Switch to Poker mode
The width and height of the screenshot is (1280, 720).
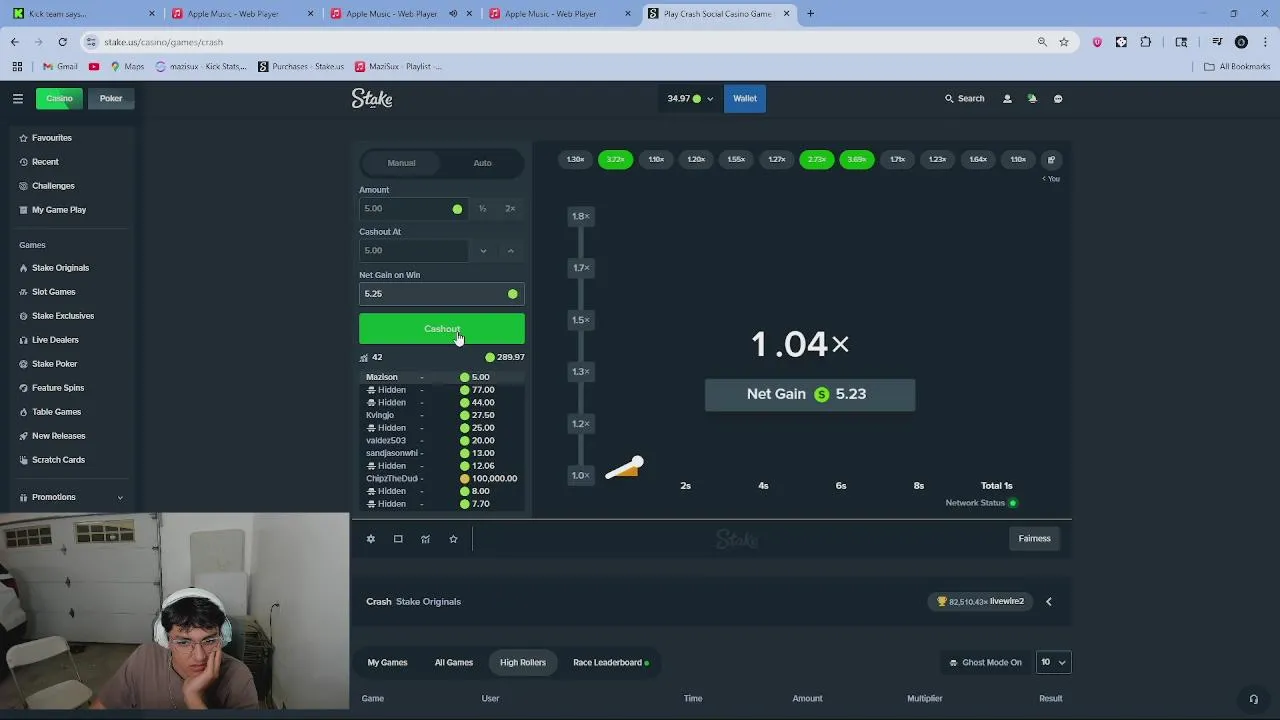[x=111, y=98]
